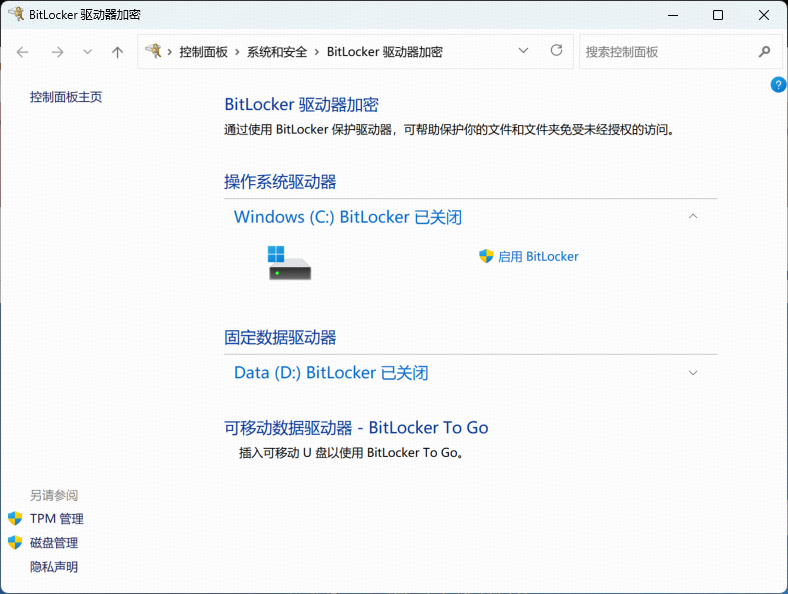Collapse the Windows (C:) drive section
Image resolution: width=788 pixels, height=594 pixels.
click(693, 217)
